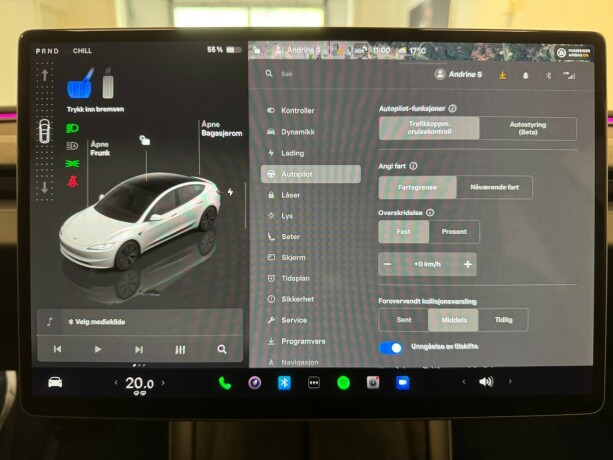The image size is (613, 460).
Task: Open the Spotify app in the dock
Action: (344, 383)
